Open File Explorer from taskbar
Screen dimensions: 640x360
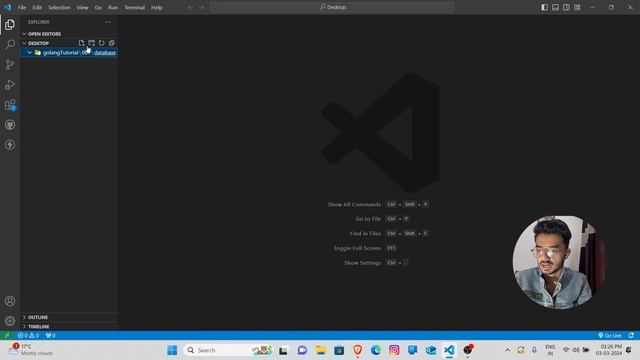point(321,350)
